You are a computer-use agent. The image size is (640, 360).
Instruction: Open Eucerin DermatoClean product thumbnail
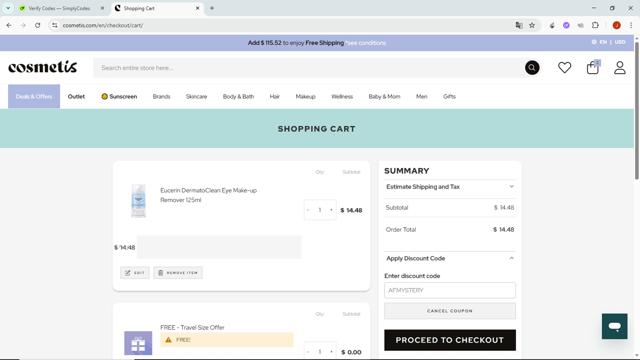click(x=138, y=200)
